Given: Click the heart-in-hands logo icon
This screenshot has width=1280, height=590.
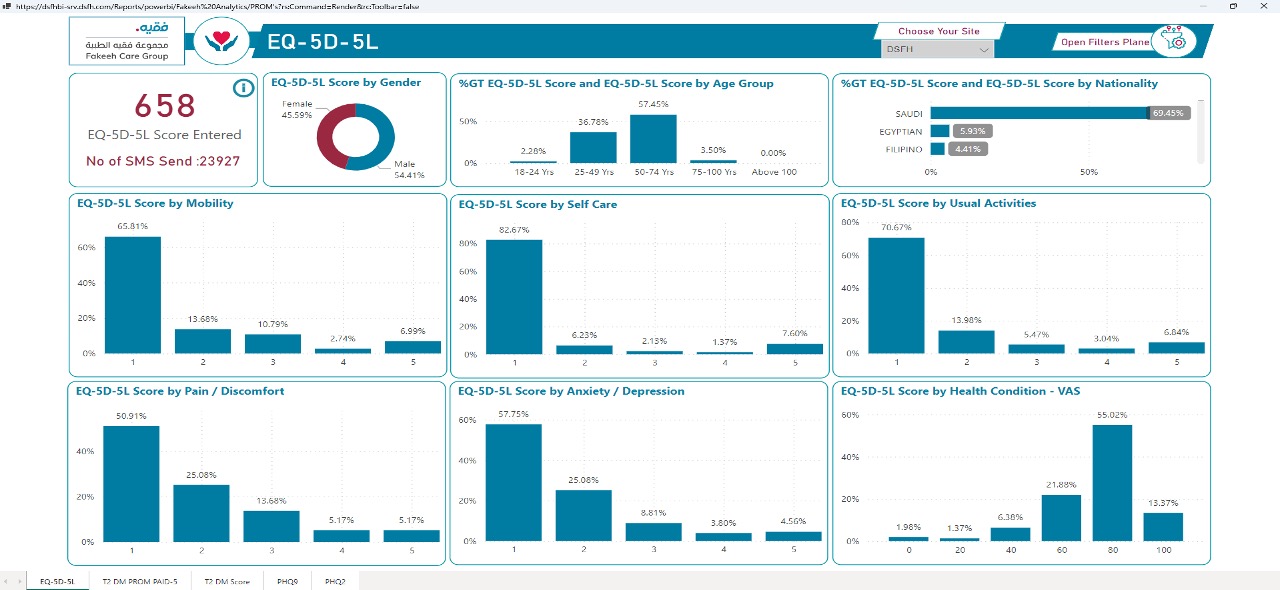Looking at the screenshot, I should [220, 42].
